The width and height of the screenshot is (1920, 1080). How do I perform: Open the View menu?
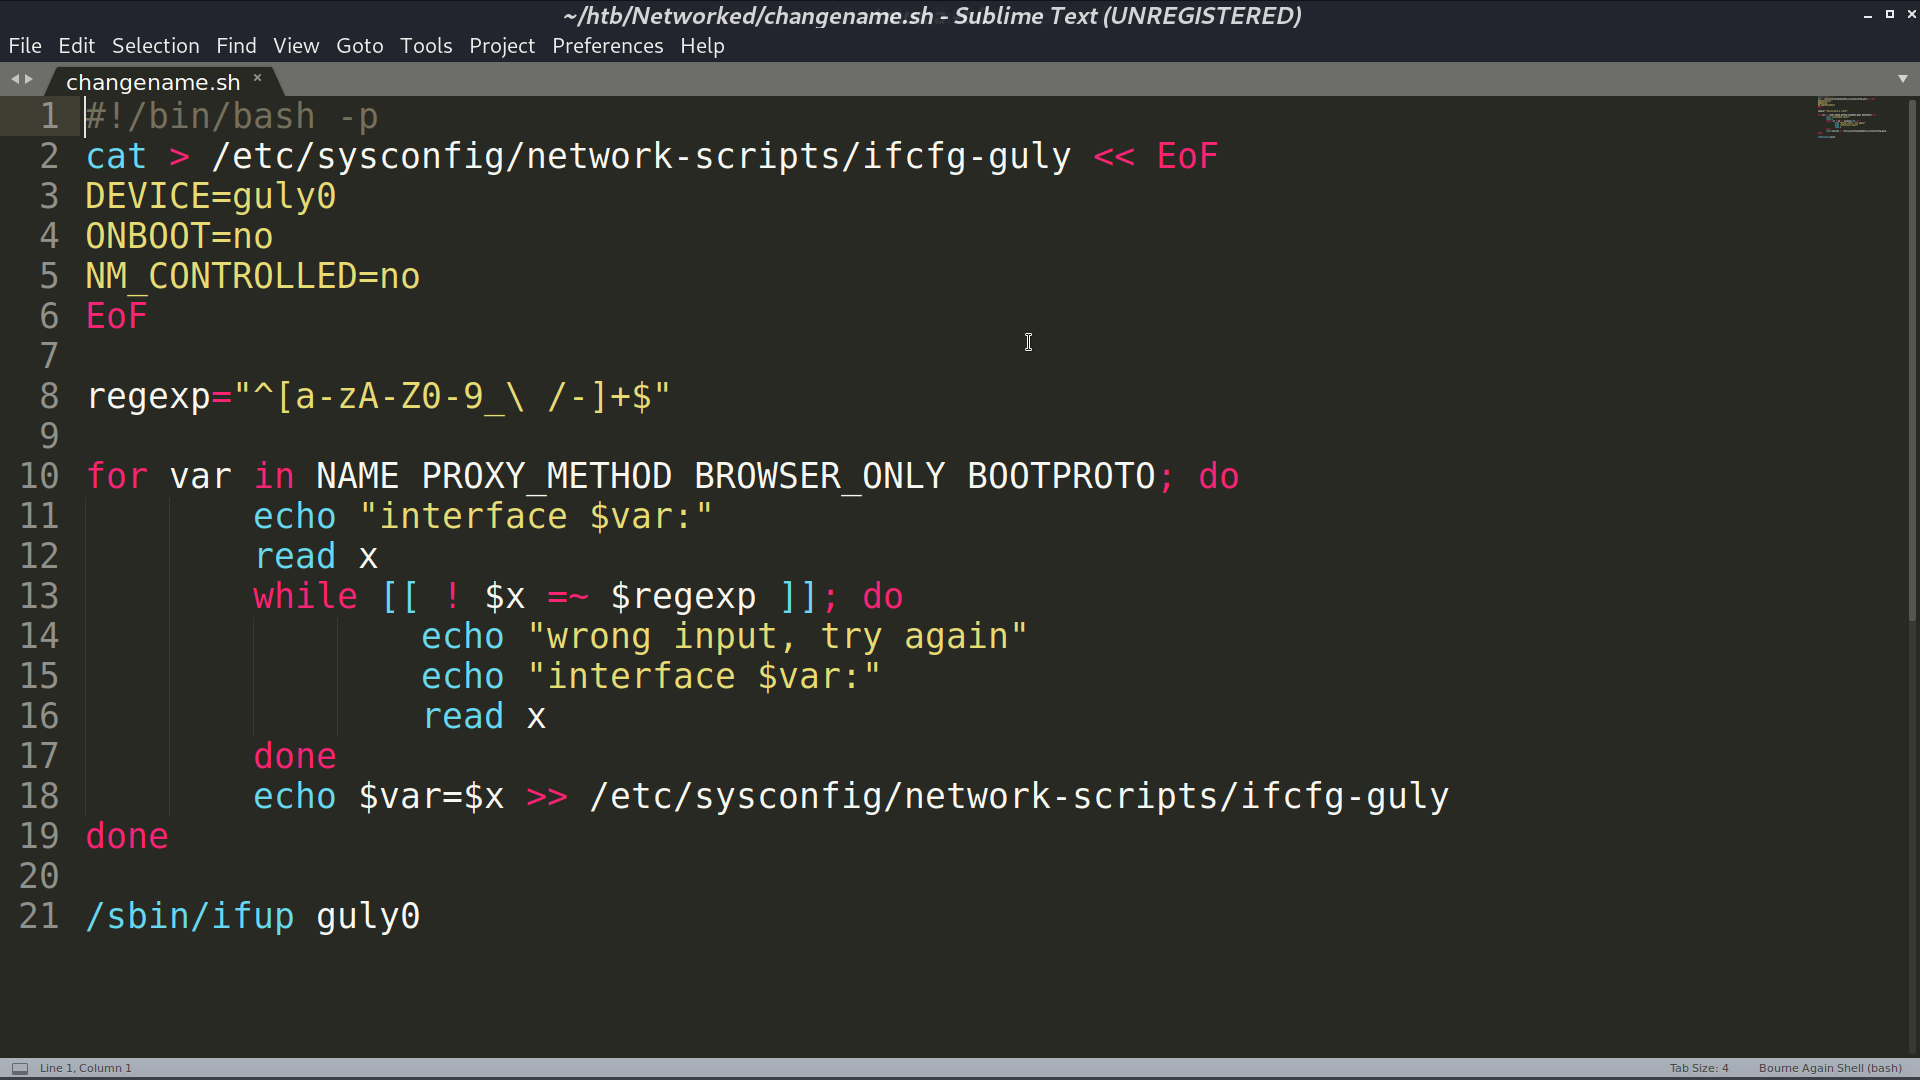click(296, 46)
